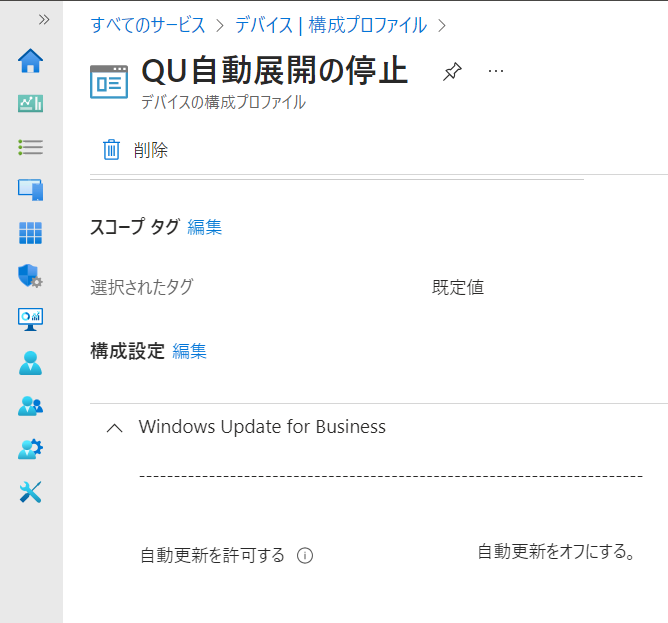Go to Home in sidebar
This screenshot has height=623, width=668.
31,61
